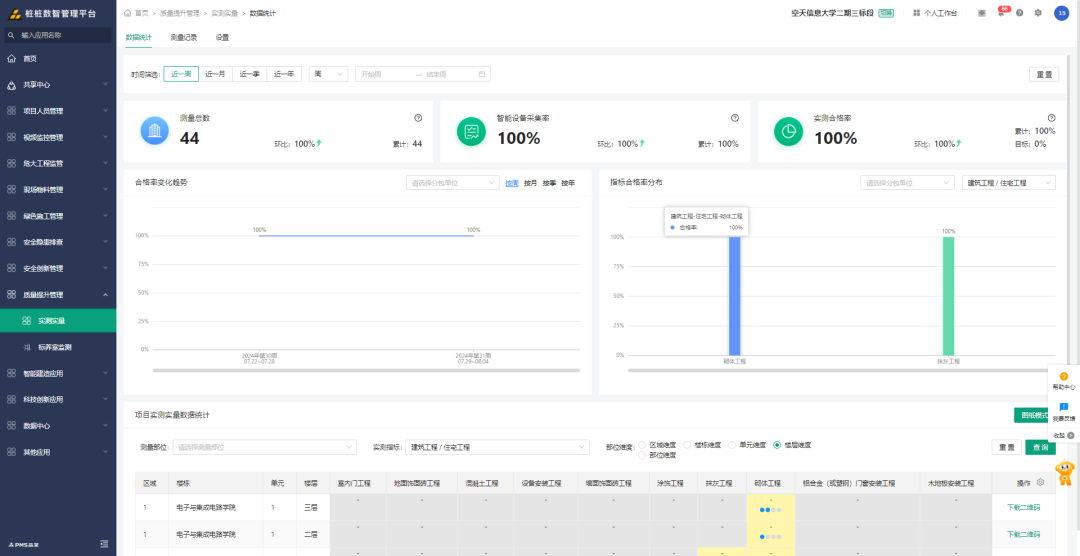The width and height of the screenshot is (1080, 556).
Task: Click the info icon on 实测合格率 card
Action: tap(1051, 118)
